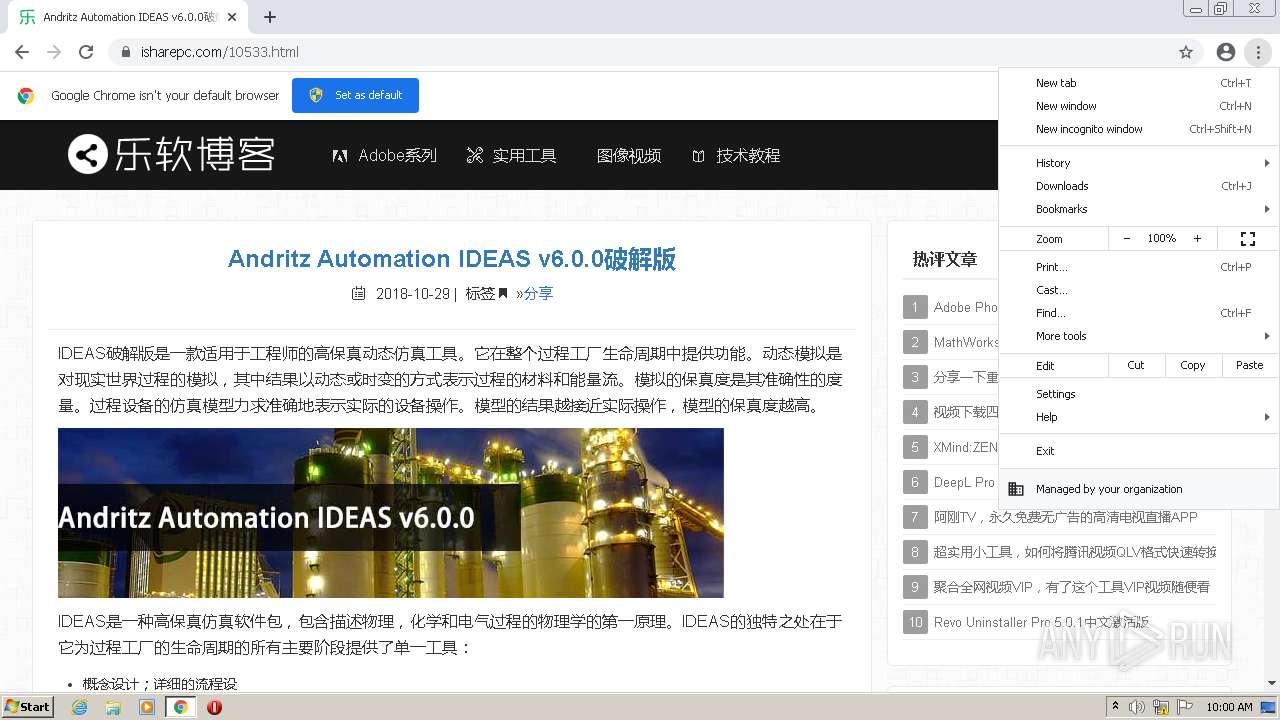Open a new browser tab with plus

270,17
